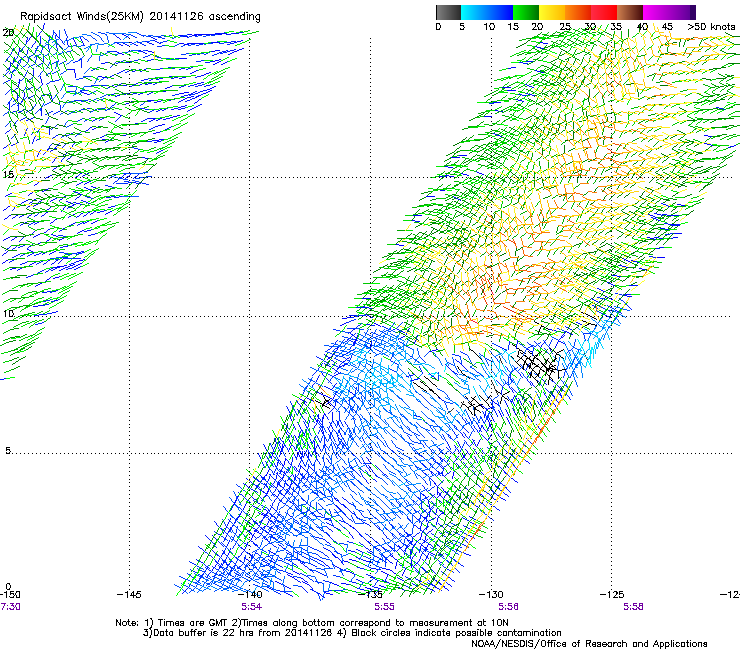Viewport: 740px width, 650px height.
Task: Click the purple time label '5:55'
Action: 385,607
